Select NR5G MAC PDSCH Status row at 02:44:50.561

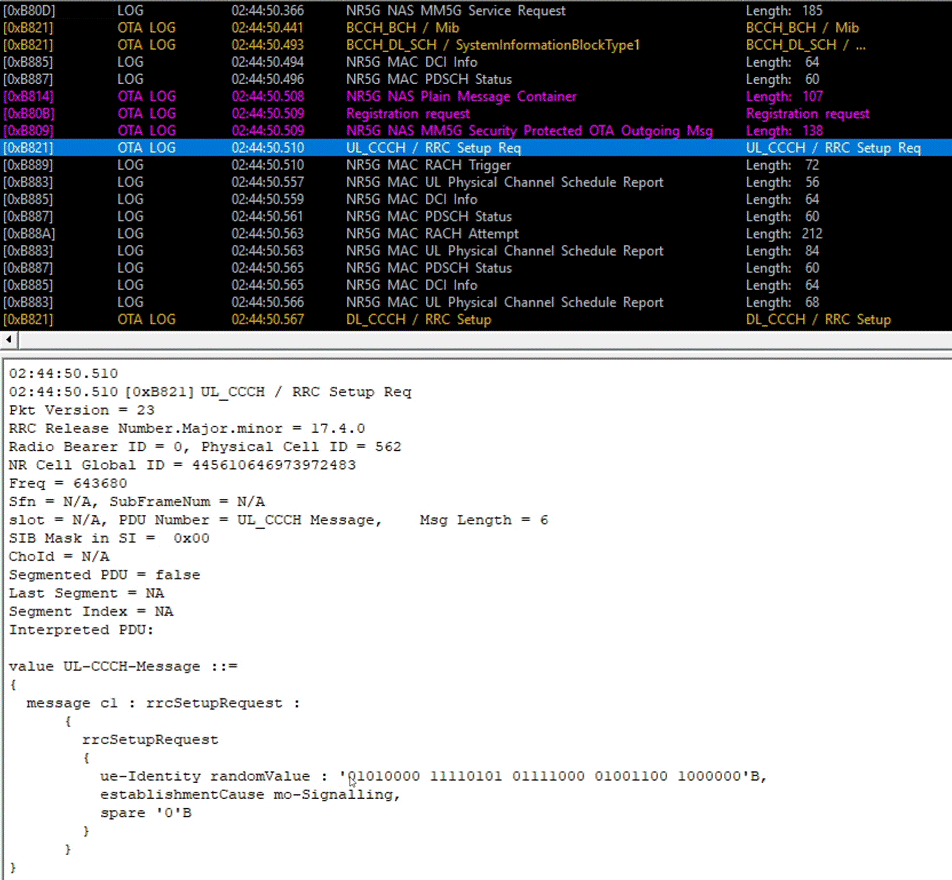(476, 216)
